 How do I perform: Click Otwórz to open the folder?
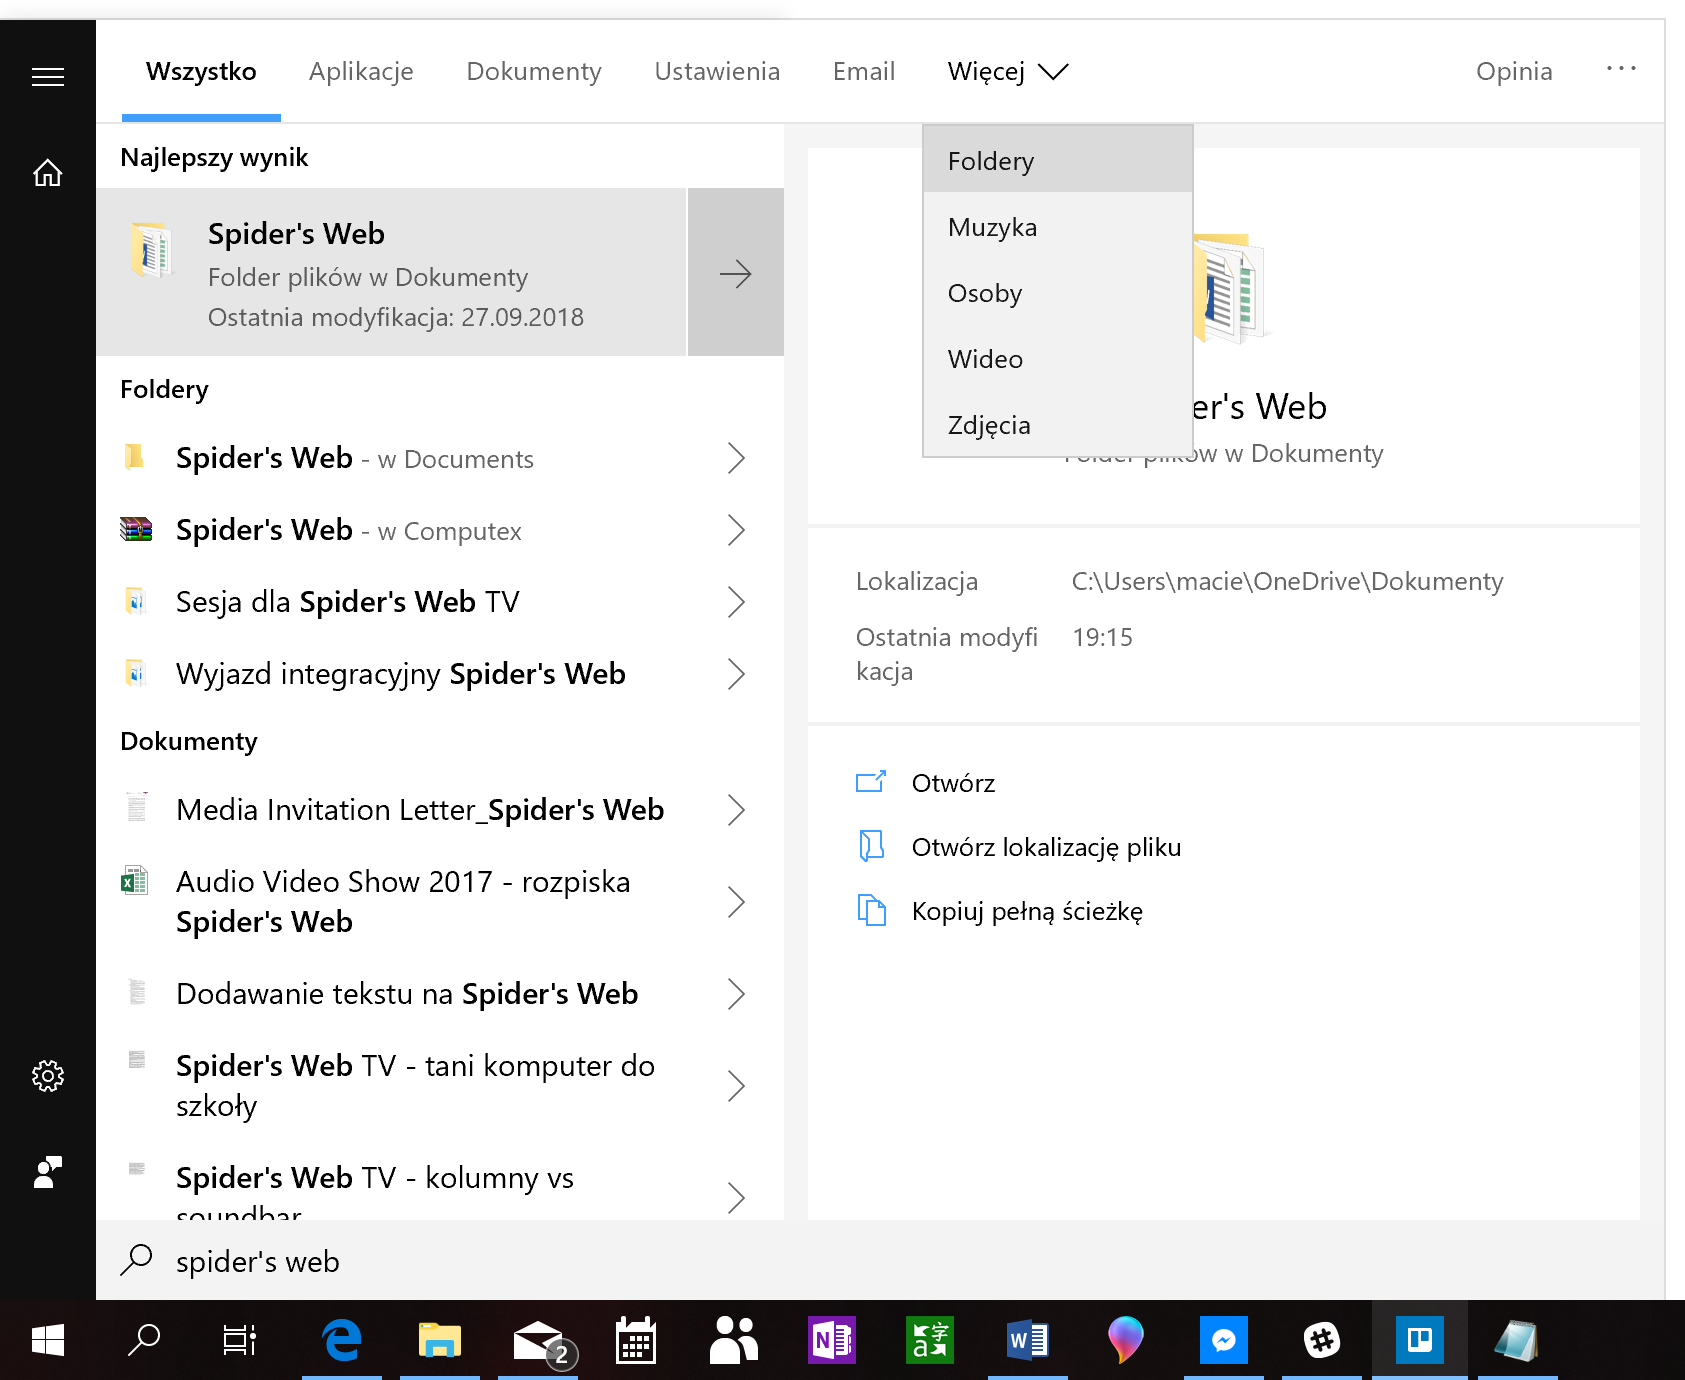click(x=953, y=783)
